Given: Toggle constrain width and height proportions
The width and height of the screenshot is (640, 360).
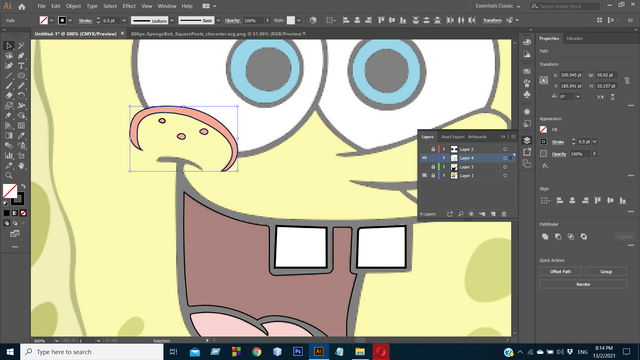Looking at the screenshot, I should [627, 80].
